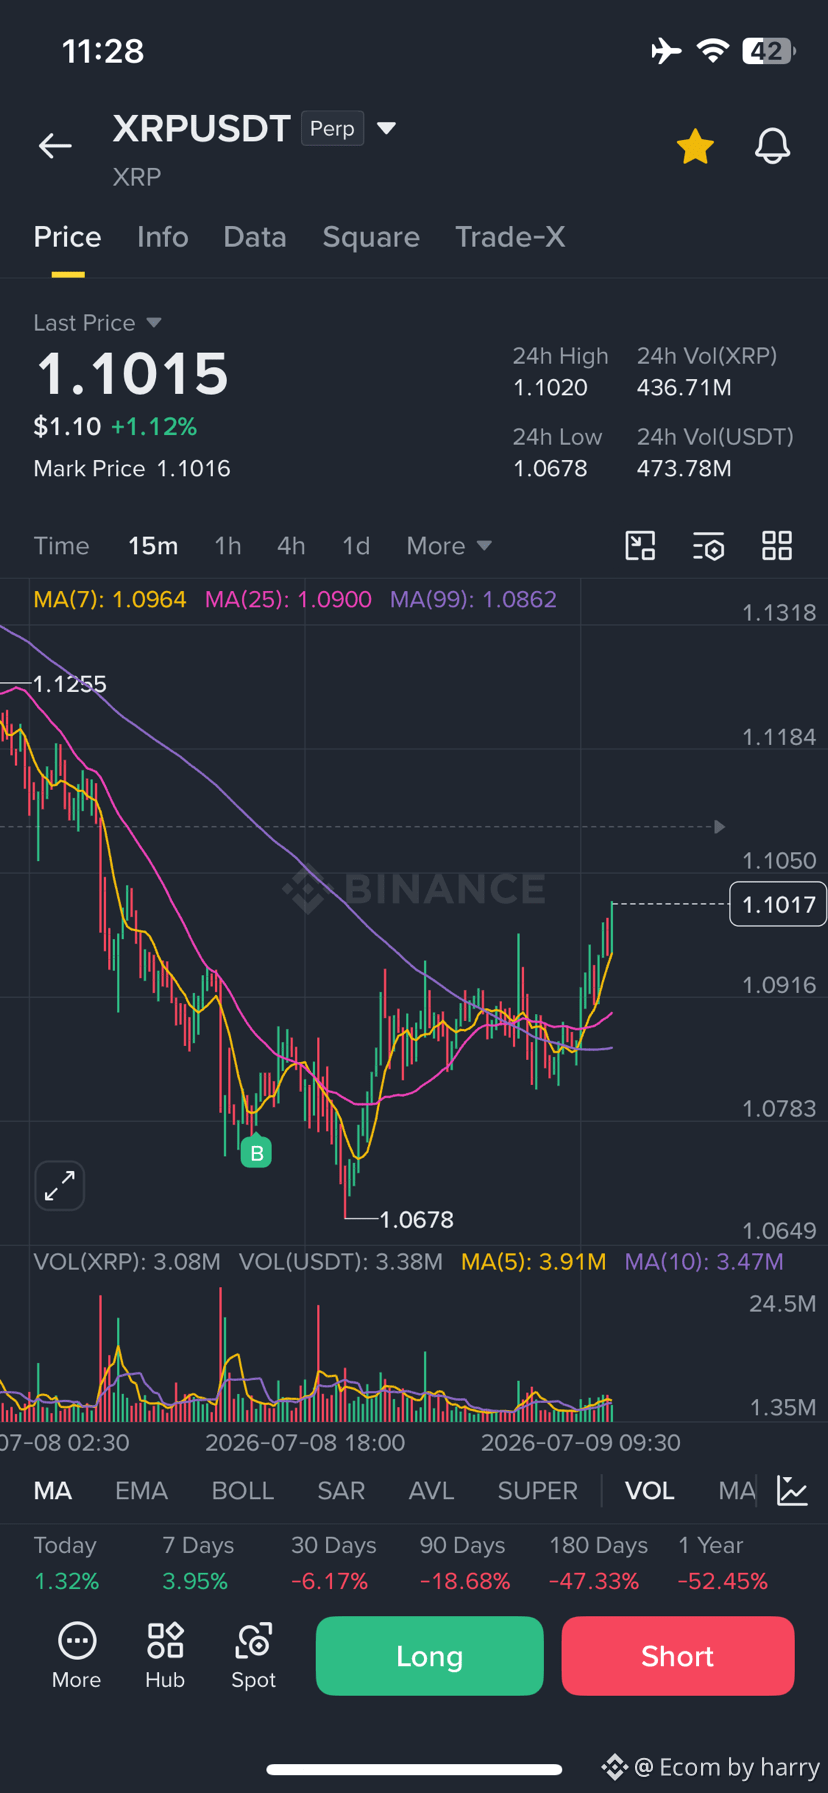Tap the 24h Low value 1.0678
828x1793 pixels.
point(550,469)
